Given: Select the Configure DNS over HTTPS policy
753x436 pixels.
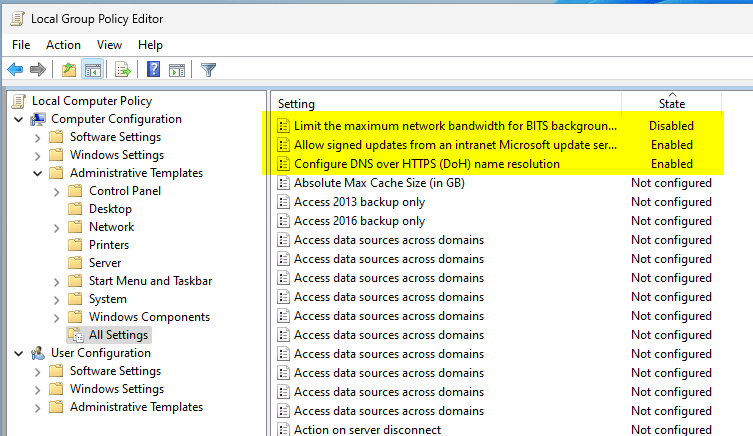Looking at the screenshot, I should click(426, 164).
